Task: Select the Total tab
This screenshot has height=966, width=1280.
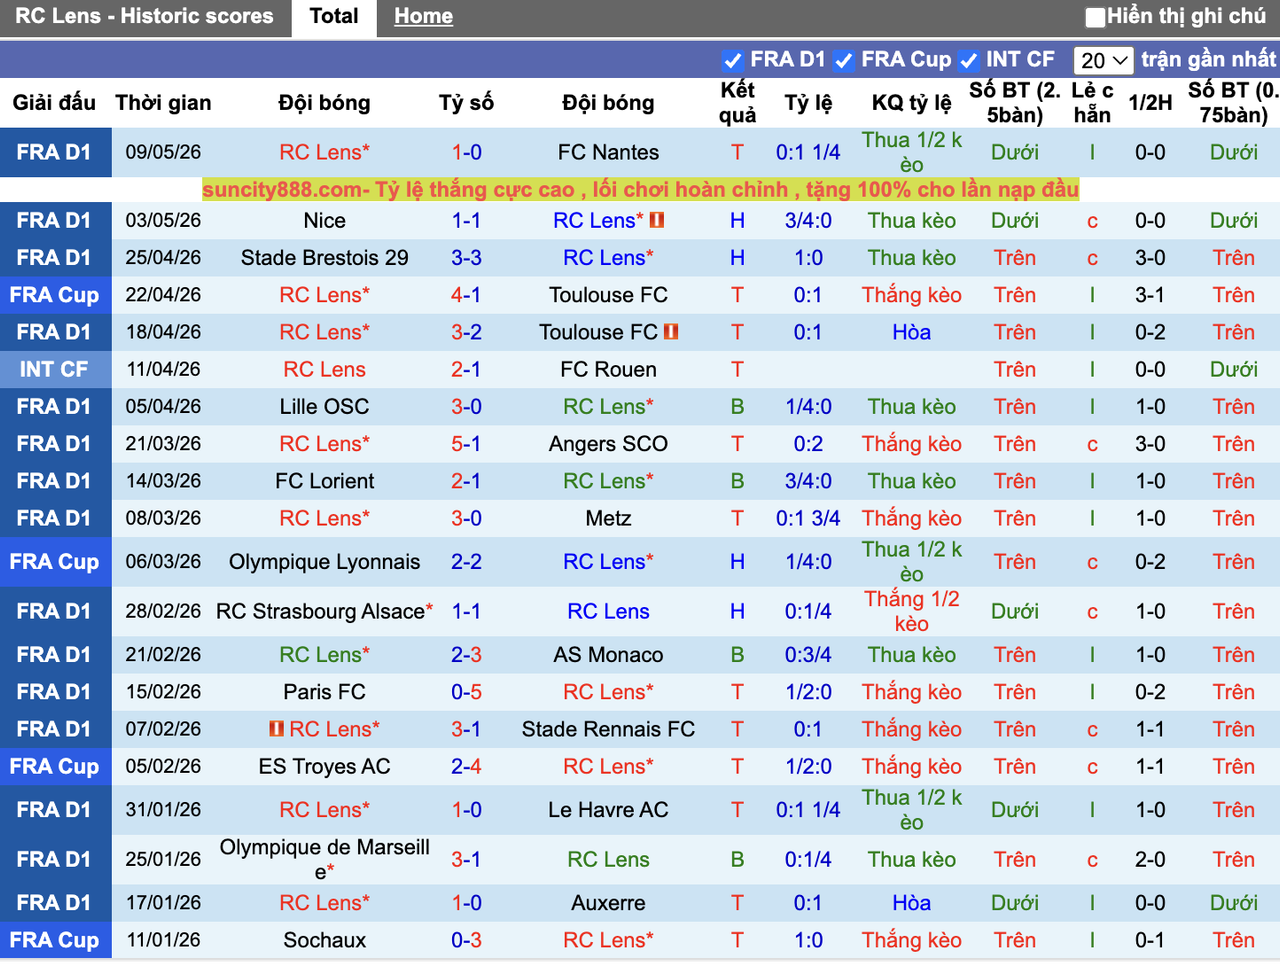Action: (334, 16)
